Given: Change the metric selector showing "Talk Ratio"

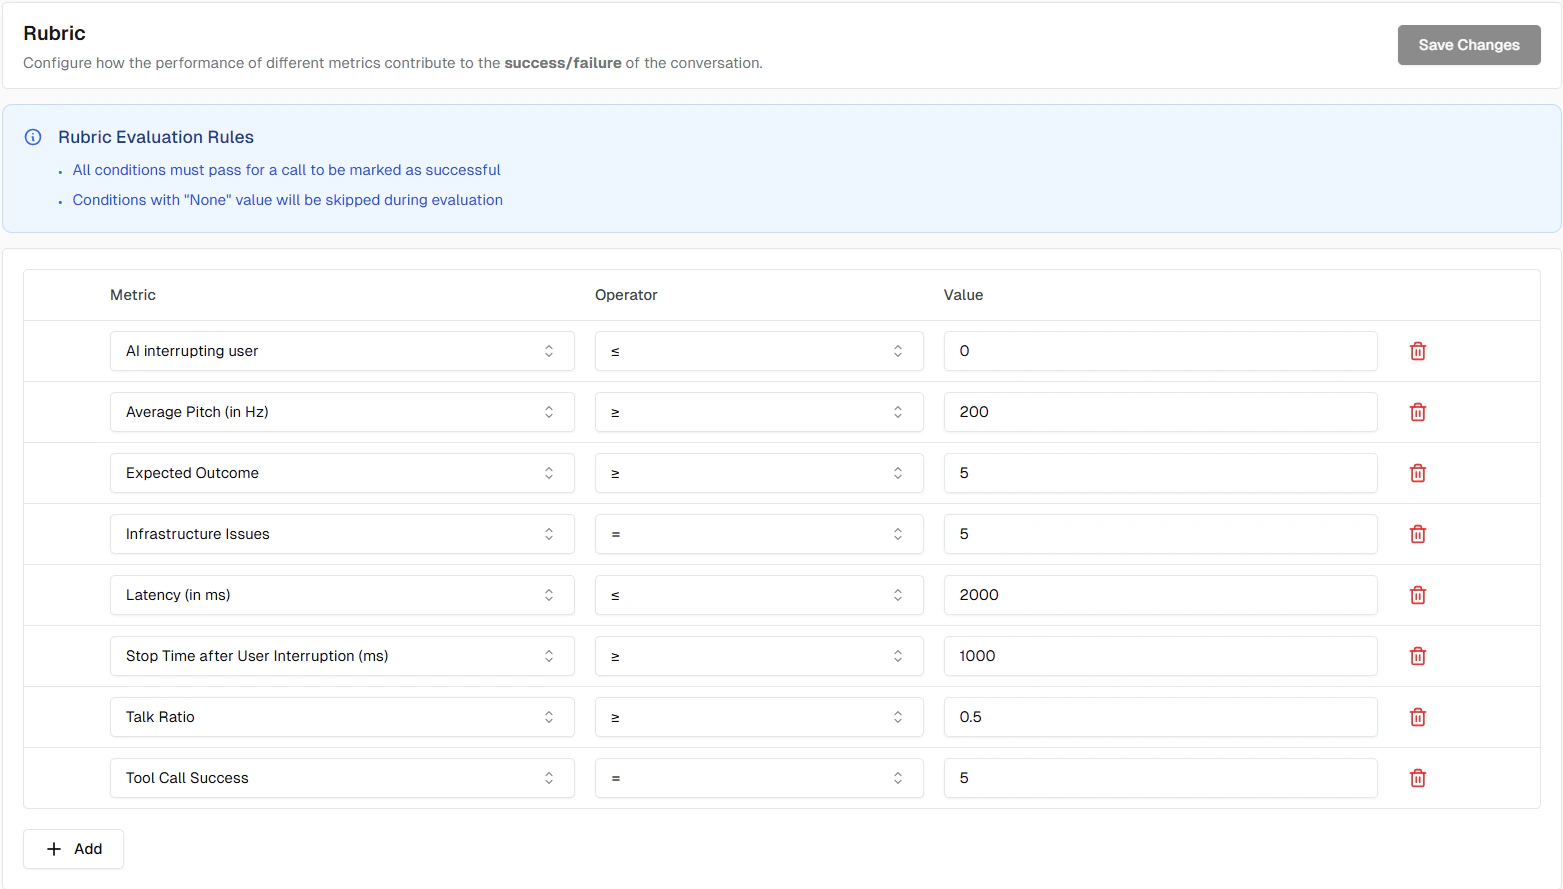Looking at the screenshot, I should point(341,717).
